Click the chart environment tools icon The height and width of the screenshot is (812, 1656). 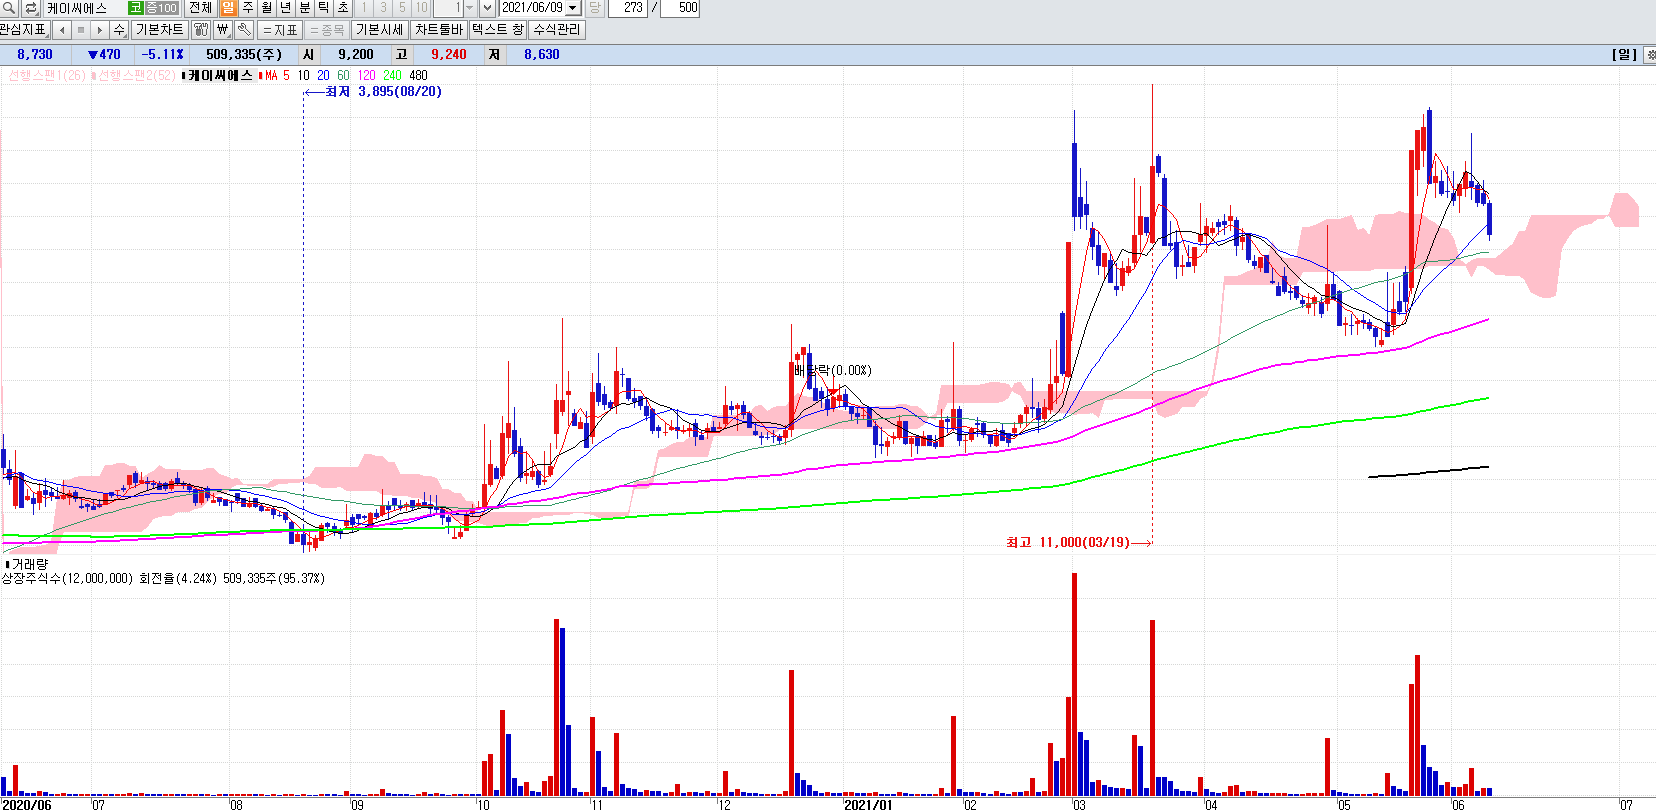201,30
